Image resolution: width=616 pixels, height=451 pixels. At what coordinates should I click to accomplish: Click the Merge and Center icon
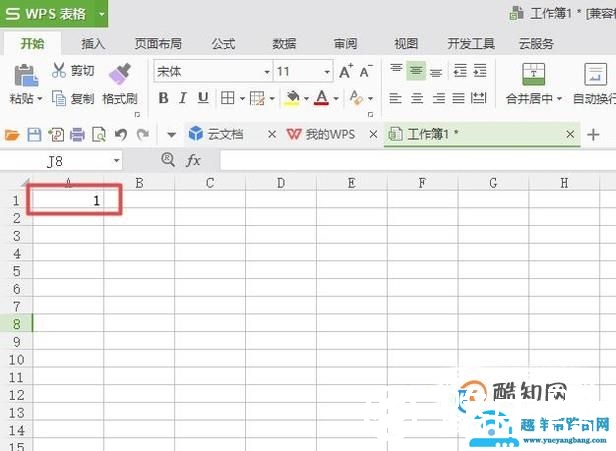pyautogui.click(x=534, y=74)
